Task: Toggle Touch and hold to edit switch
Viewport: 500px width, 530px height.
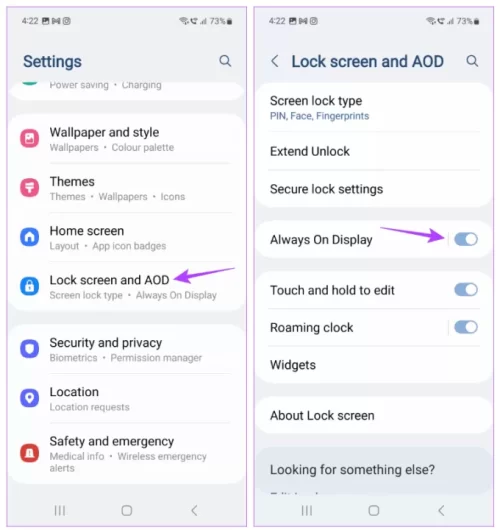Action: click(x=466, y=290)
